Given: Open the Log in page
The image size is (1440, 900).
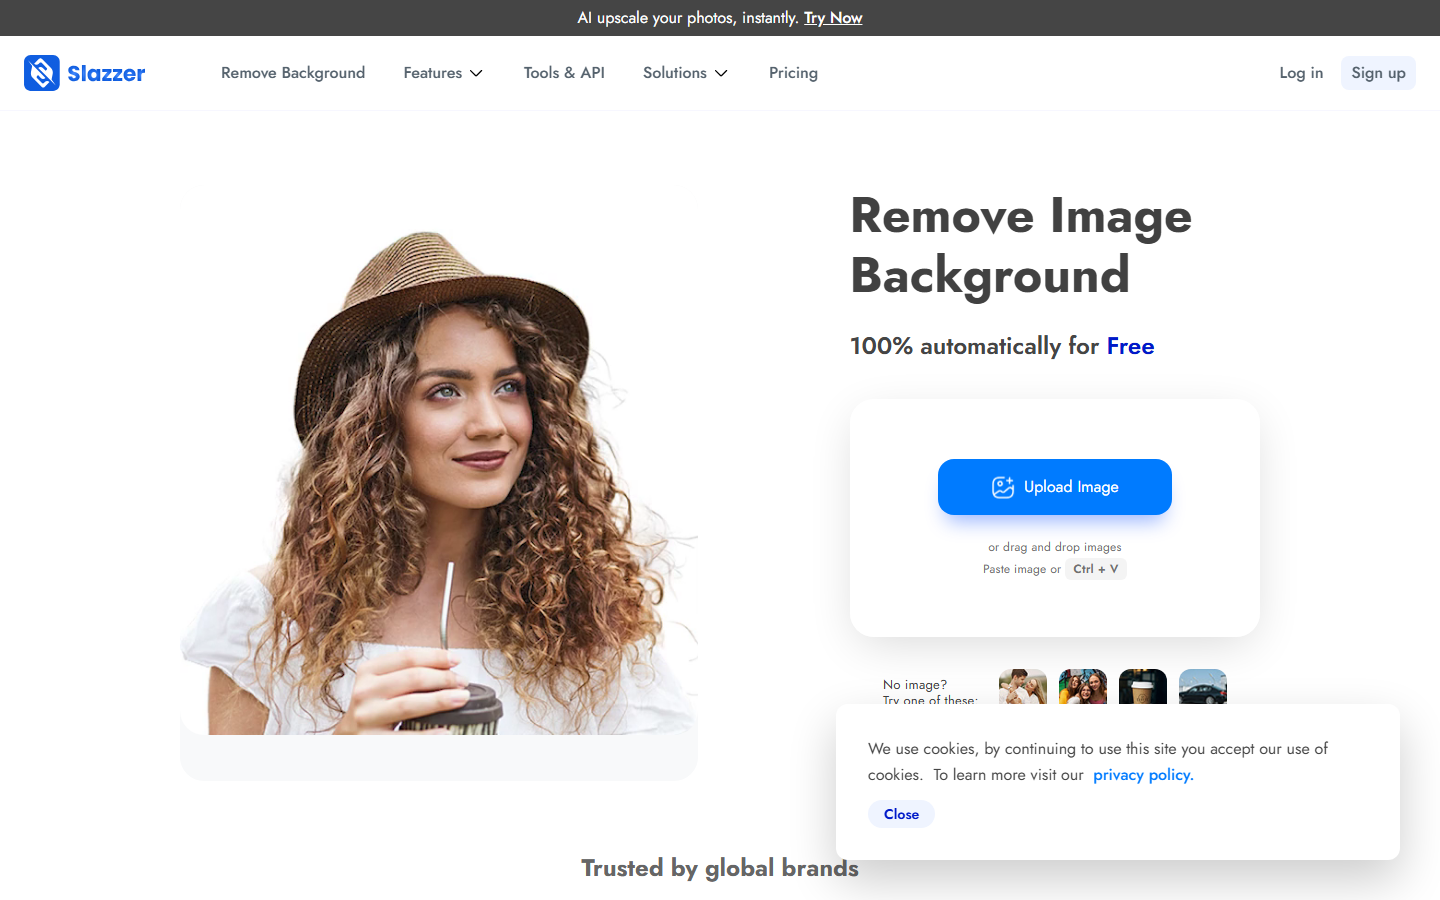Looking at the screenshot, I should 1300,72.
